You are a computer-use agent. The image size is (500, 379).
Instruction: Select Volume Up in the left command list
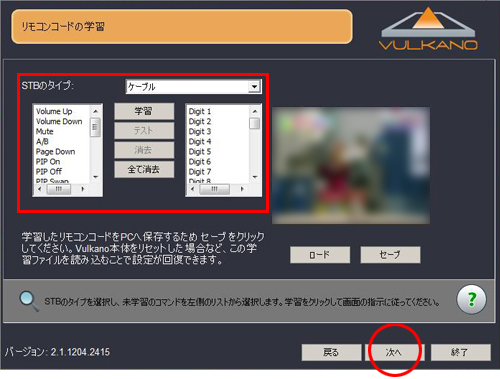(x=54, y=111)
